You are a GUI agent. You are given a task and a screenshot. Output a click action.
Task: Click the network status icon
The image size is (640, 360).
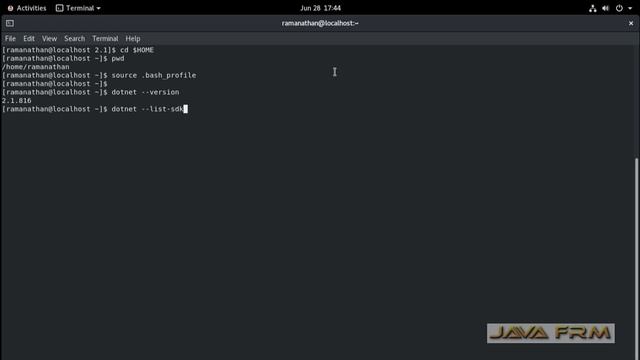pyautogui.click(x=592, y=8)
